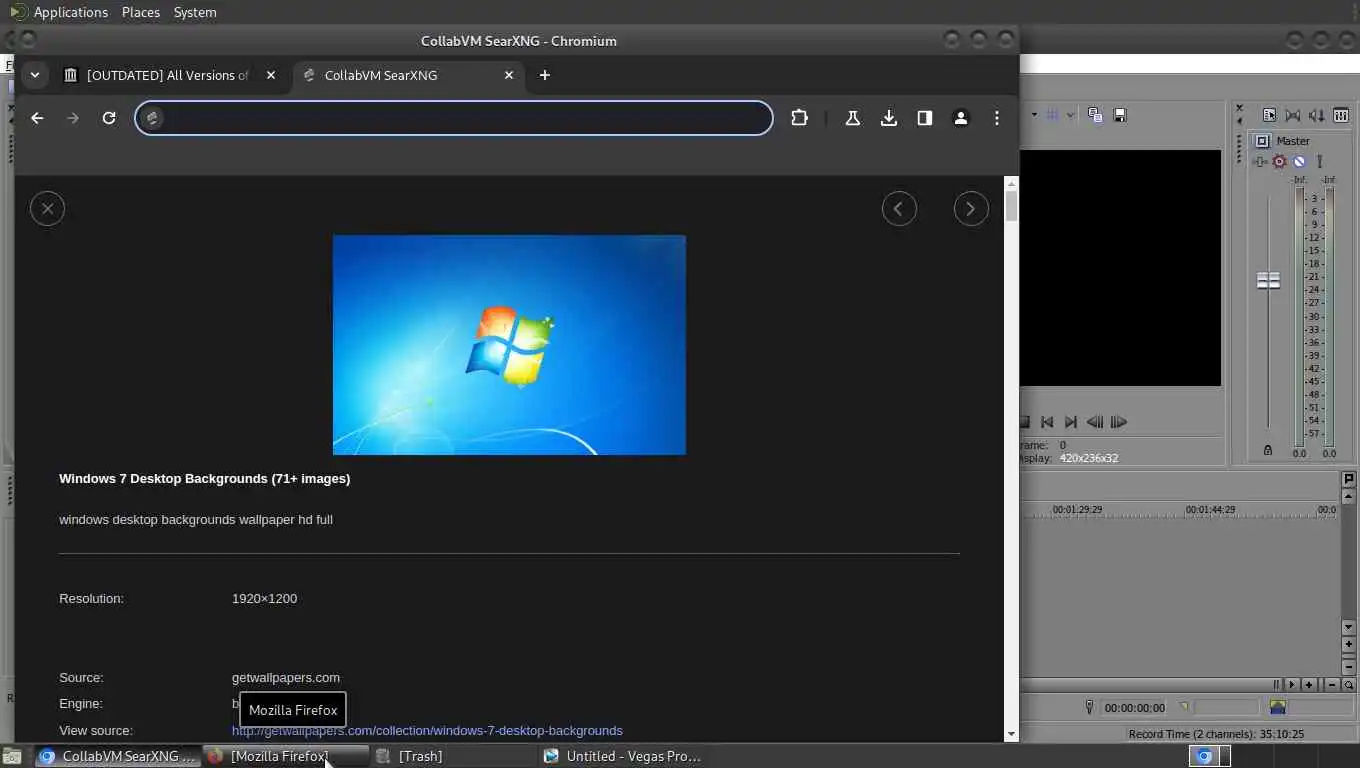
Task: Zoom in timeline horizontally plus button in Vegas
Action: pyautogui.click(x=1308, y=685)
